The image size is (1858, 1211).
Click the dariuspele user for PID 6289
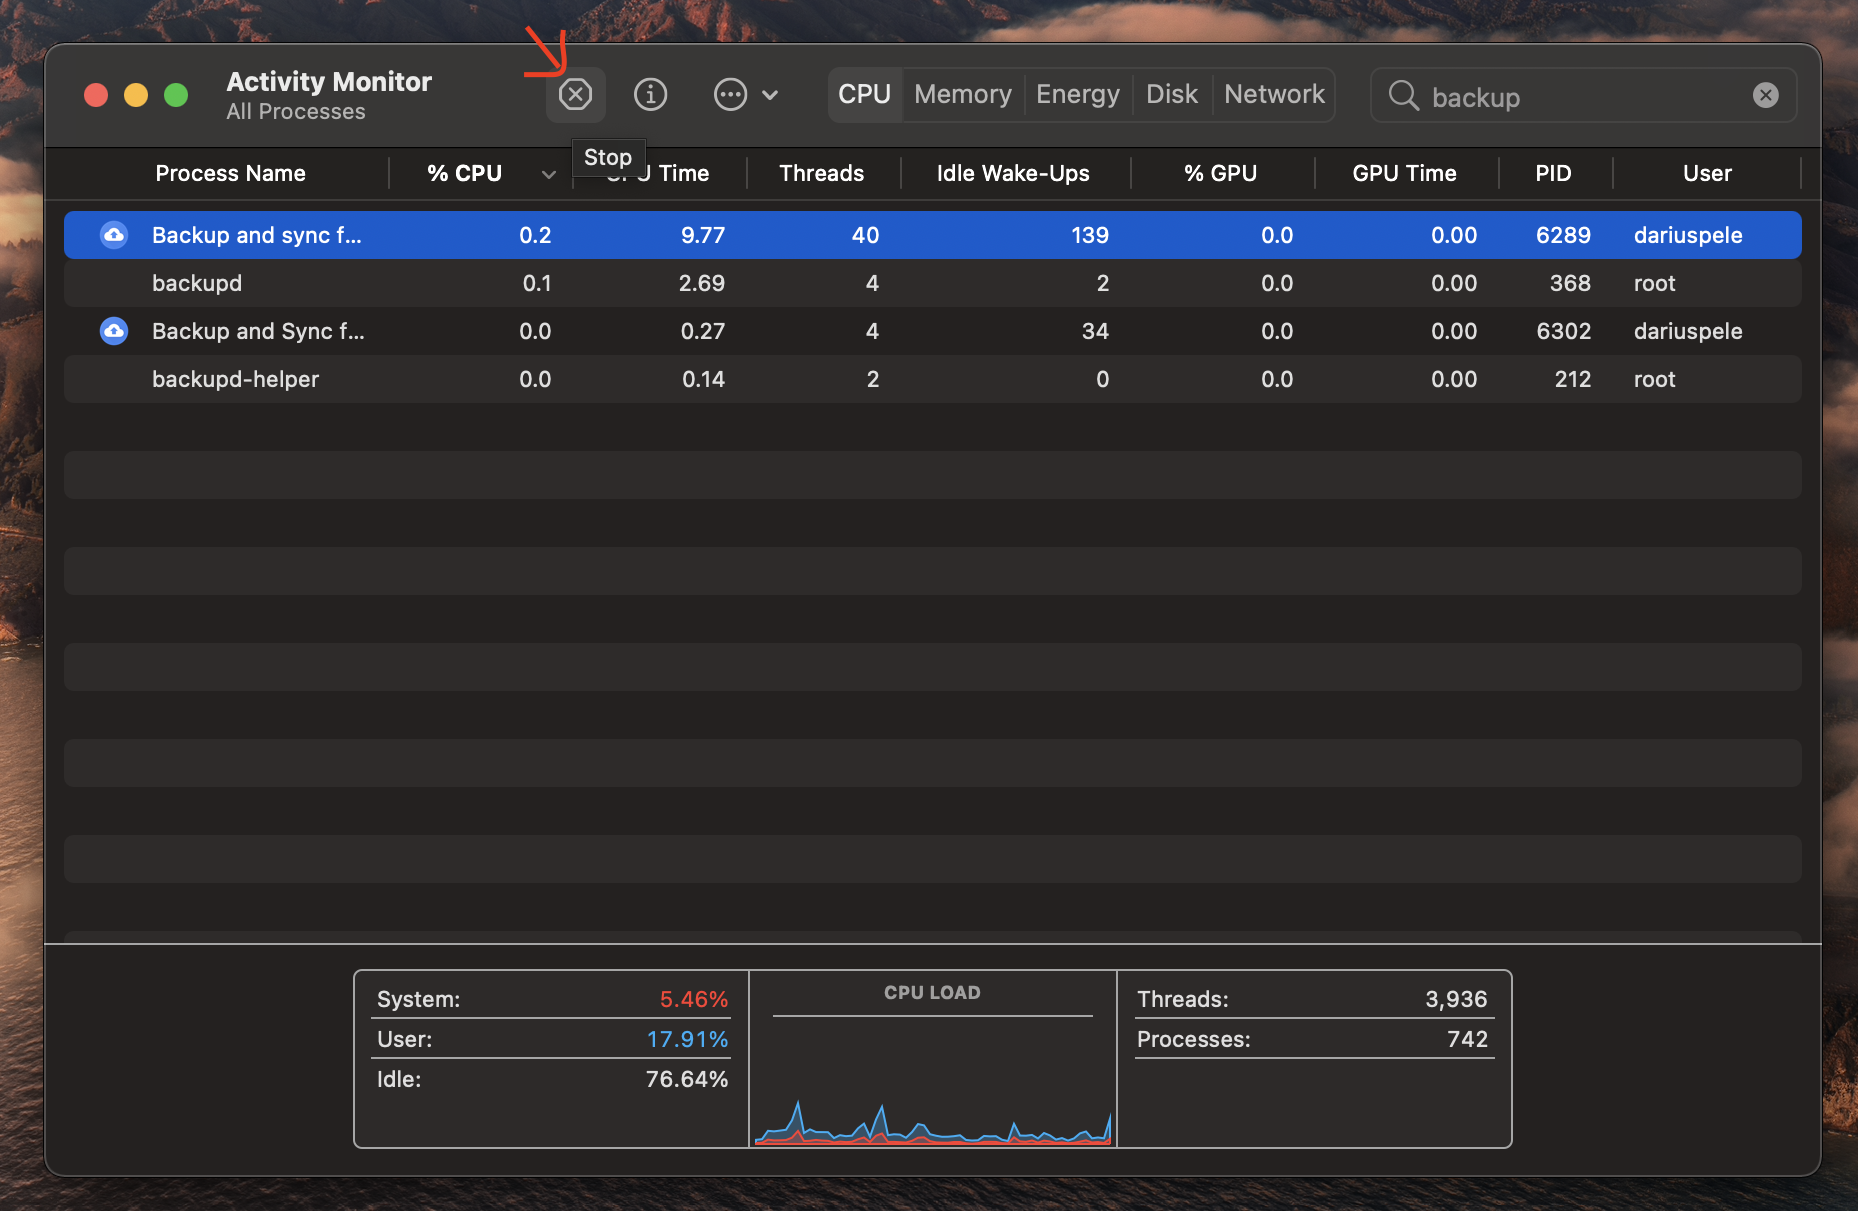(1688, 235)
